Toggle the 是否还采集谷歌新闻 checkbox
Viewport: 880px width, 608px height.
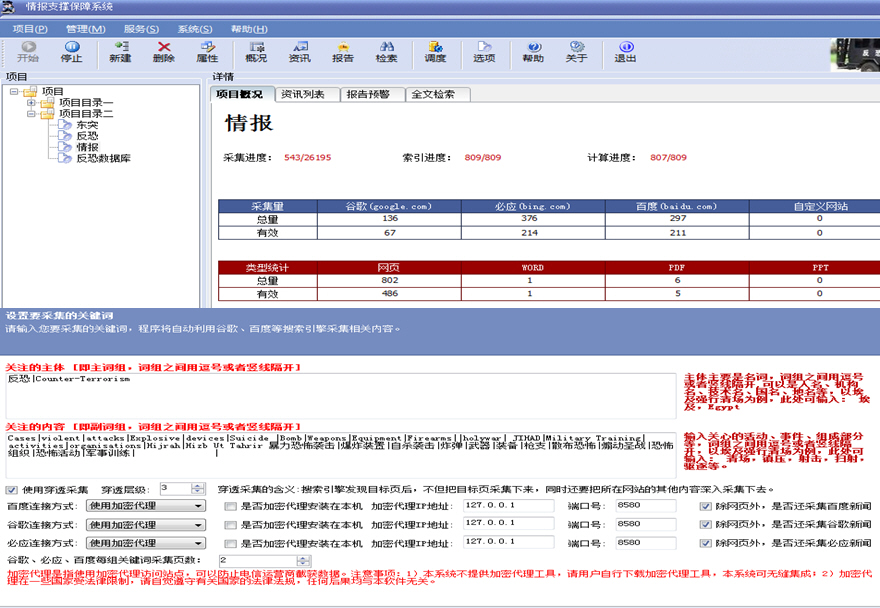click(x=705, y=524)
